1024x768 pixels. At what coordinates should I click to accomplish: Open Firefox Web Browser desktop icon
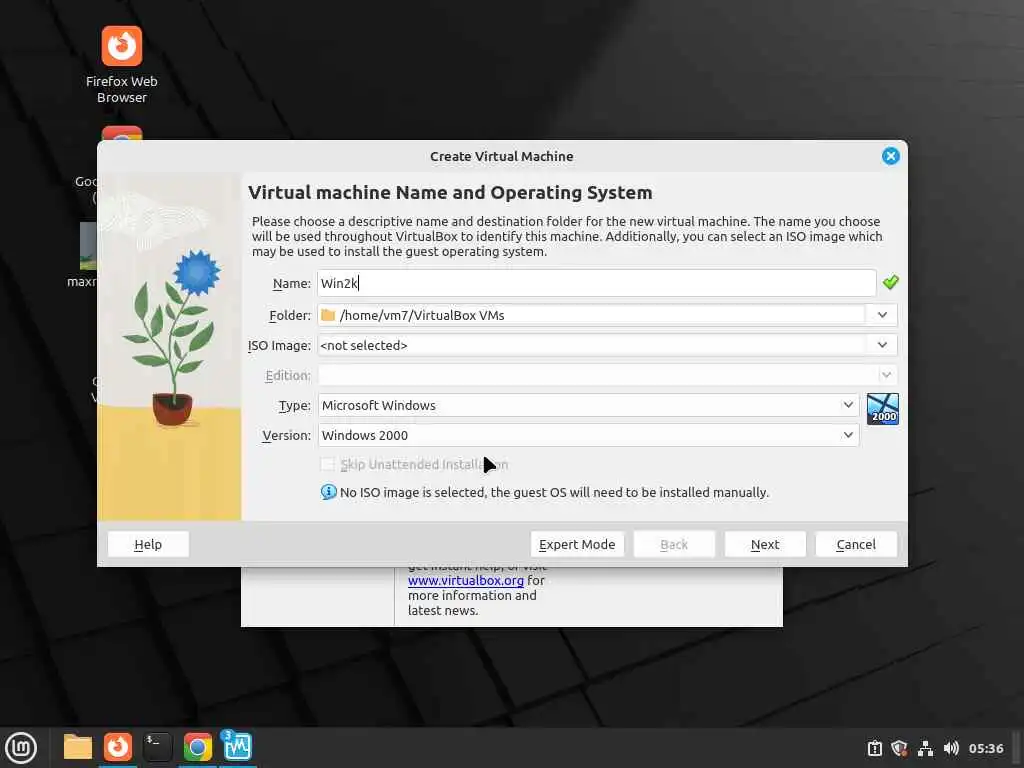click(x=121, y=64)
